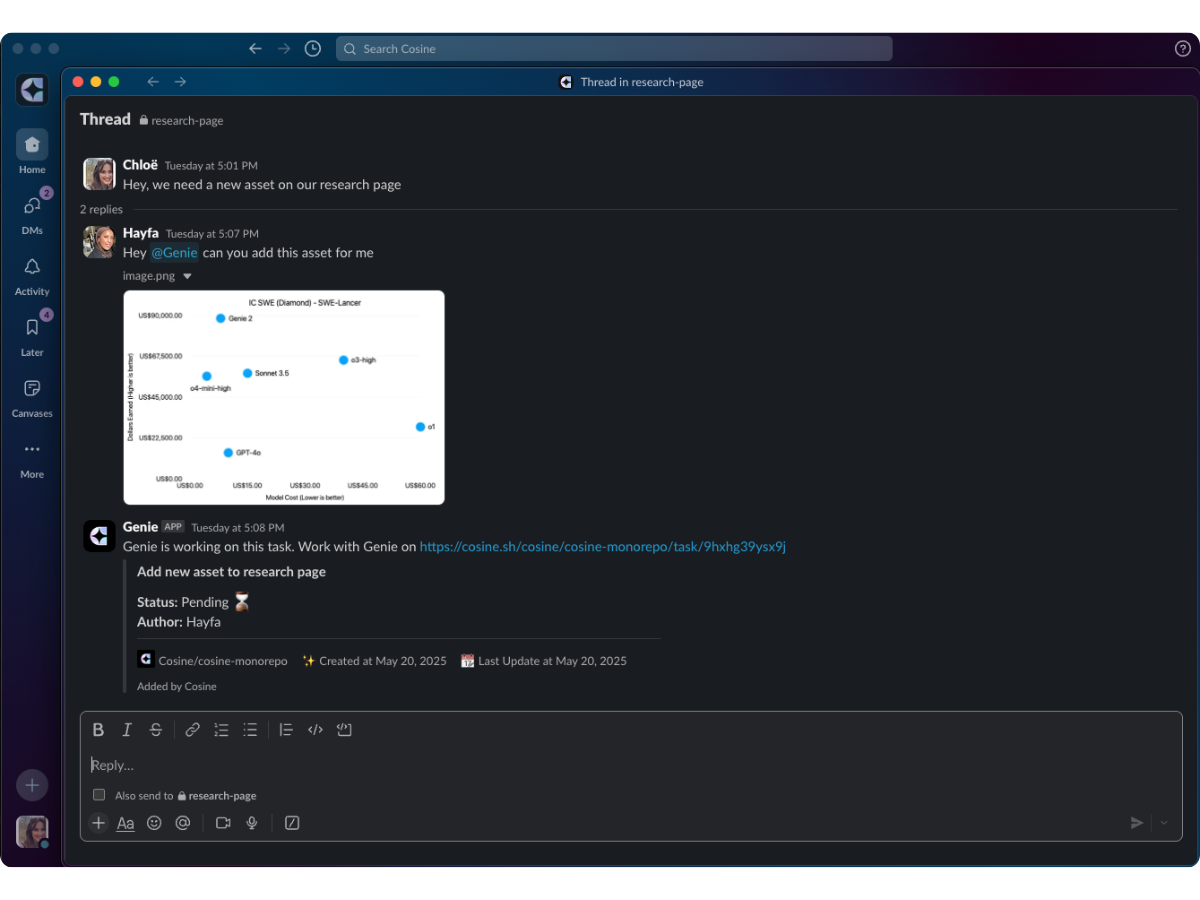Click the More sidebar icon
The width and height of the screenshot is (1200, 900).
31,451
